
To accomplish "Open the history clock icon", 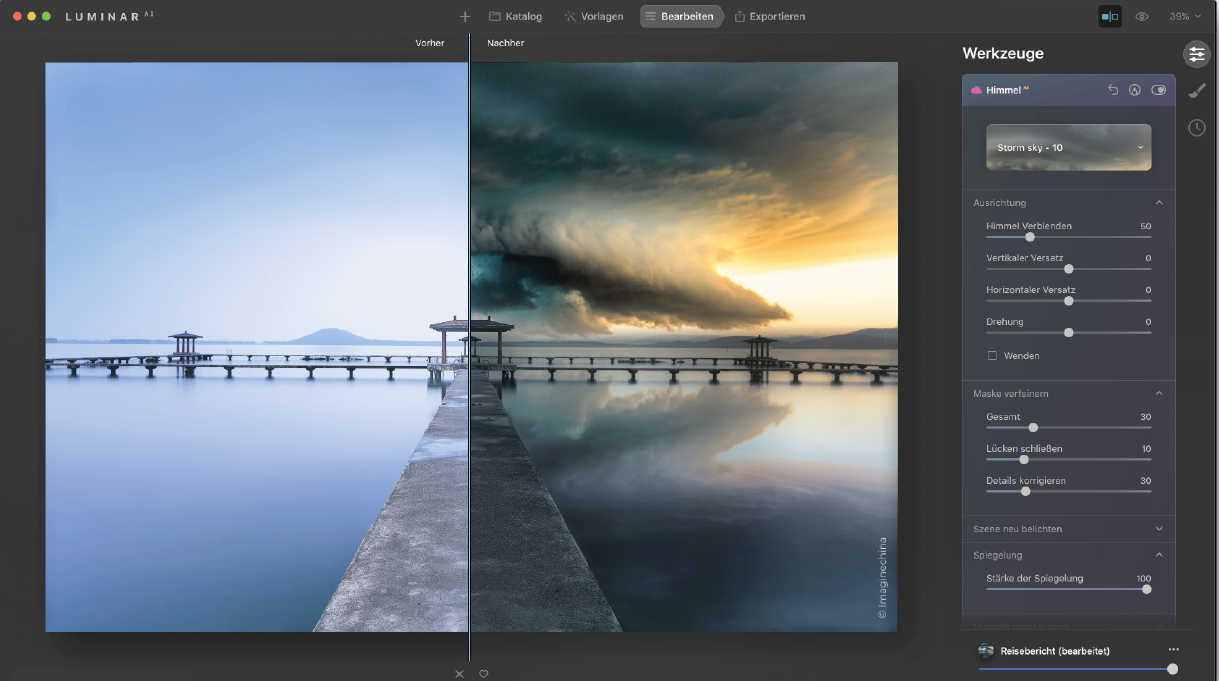I will pyautogui.click(x=1196, y=127).
